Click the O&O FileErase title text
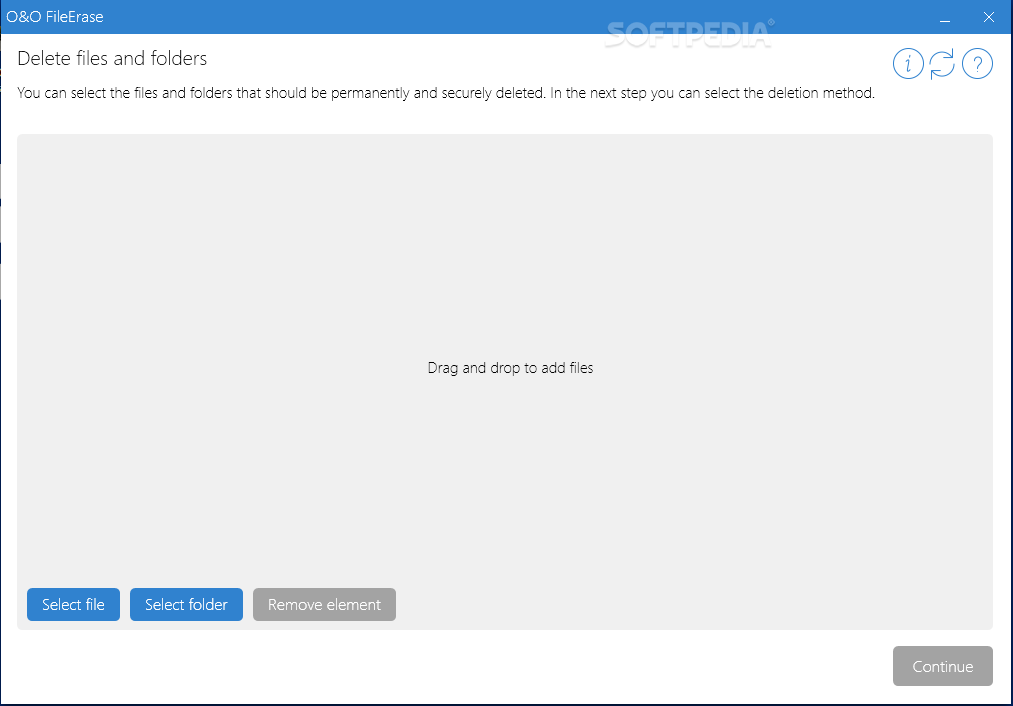This screenshot has height=706, width=1013. point(55,17)
